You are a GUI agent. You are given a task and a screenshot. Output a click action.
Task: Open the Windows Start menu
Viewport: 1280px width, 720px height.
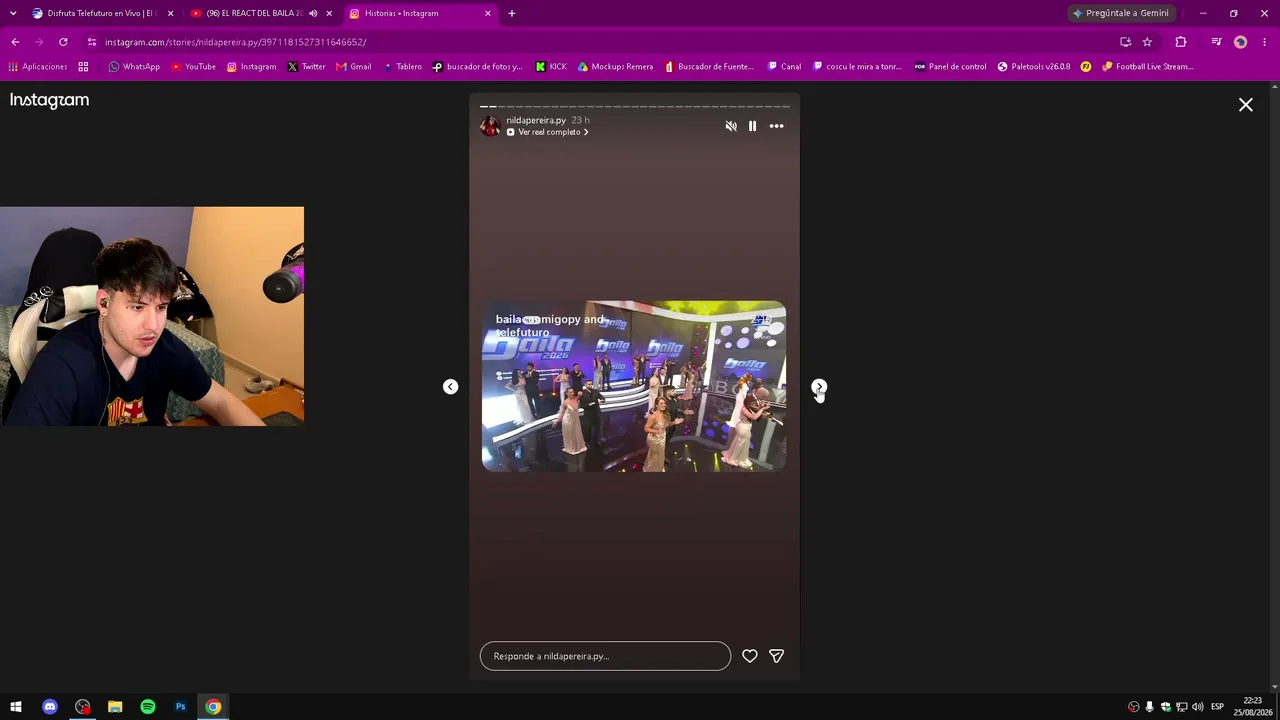click(16, 707)
